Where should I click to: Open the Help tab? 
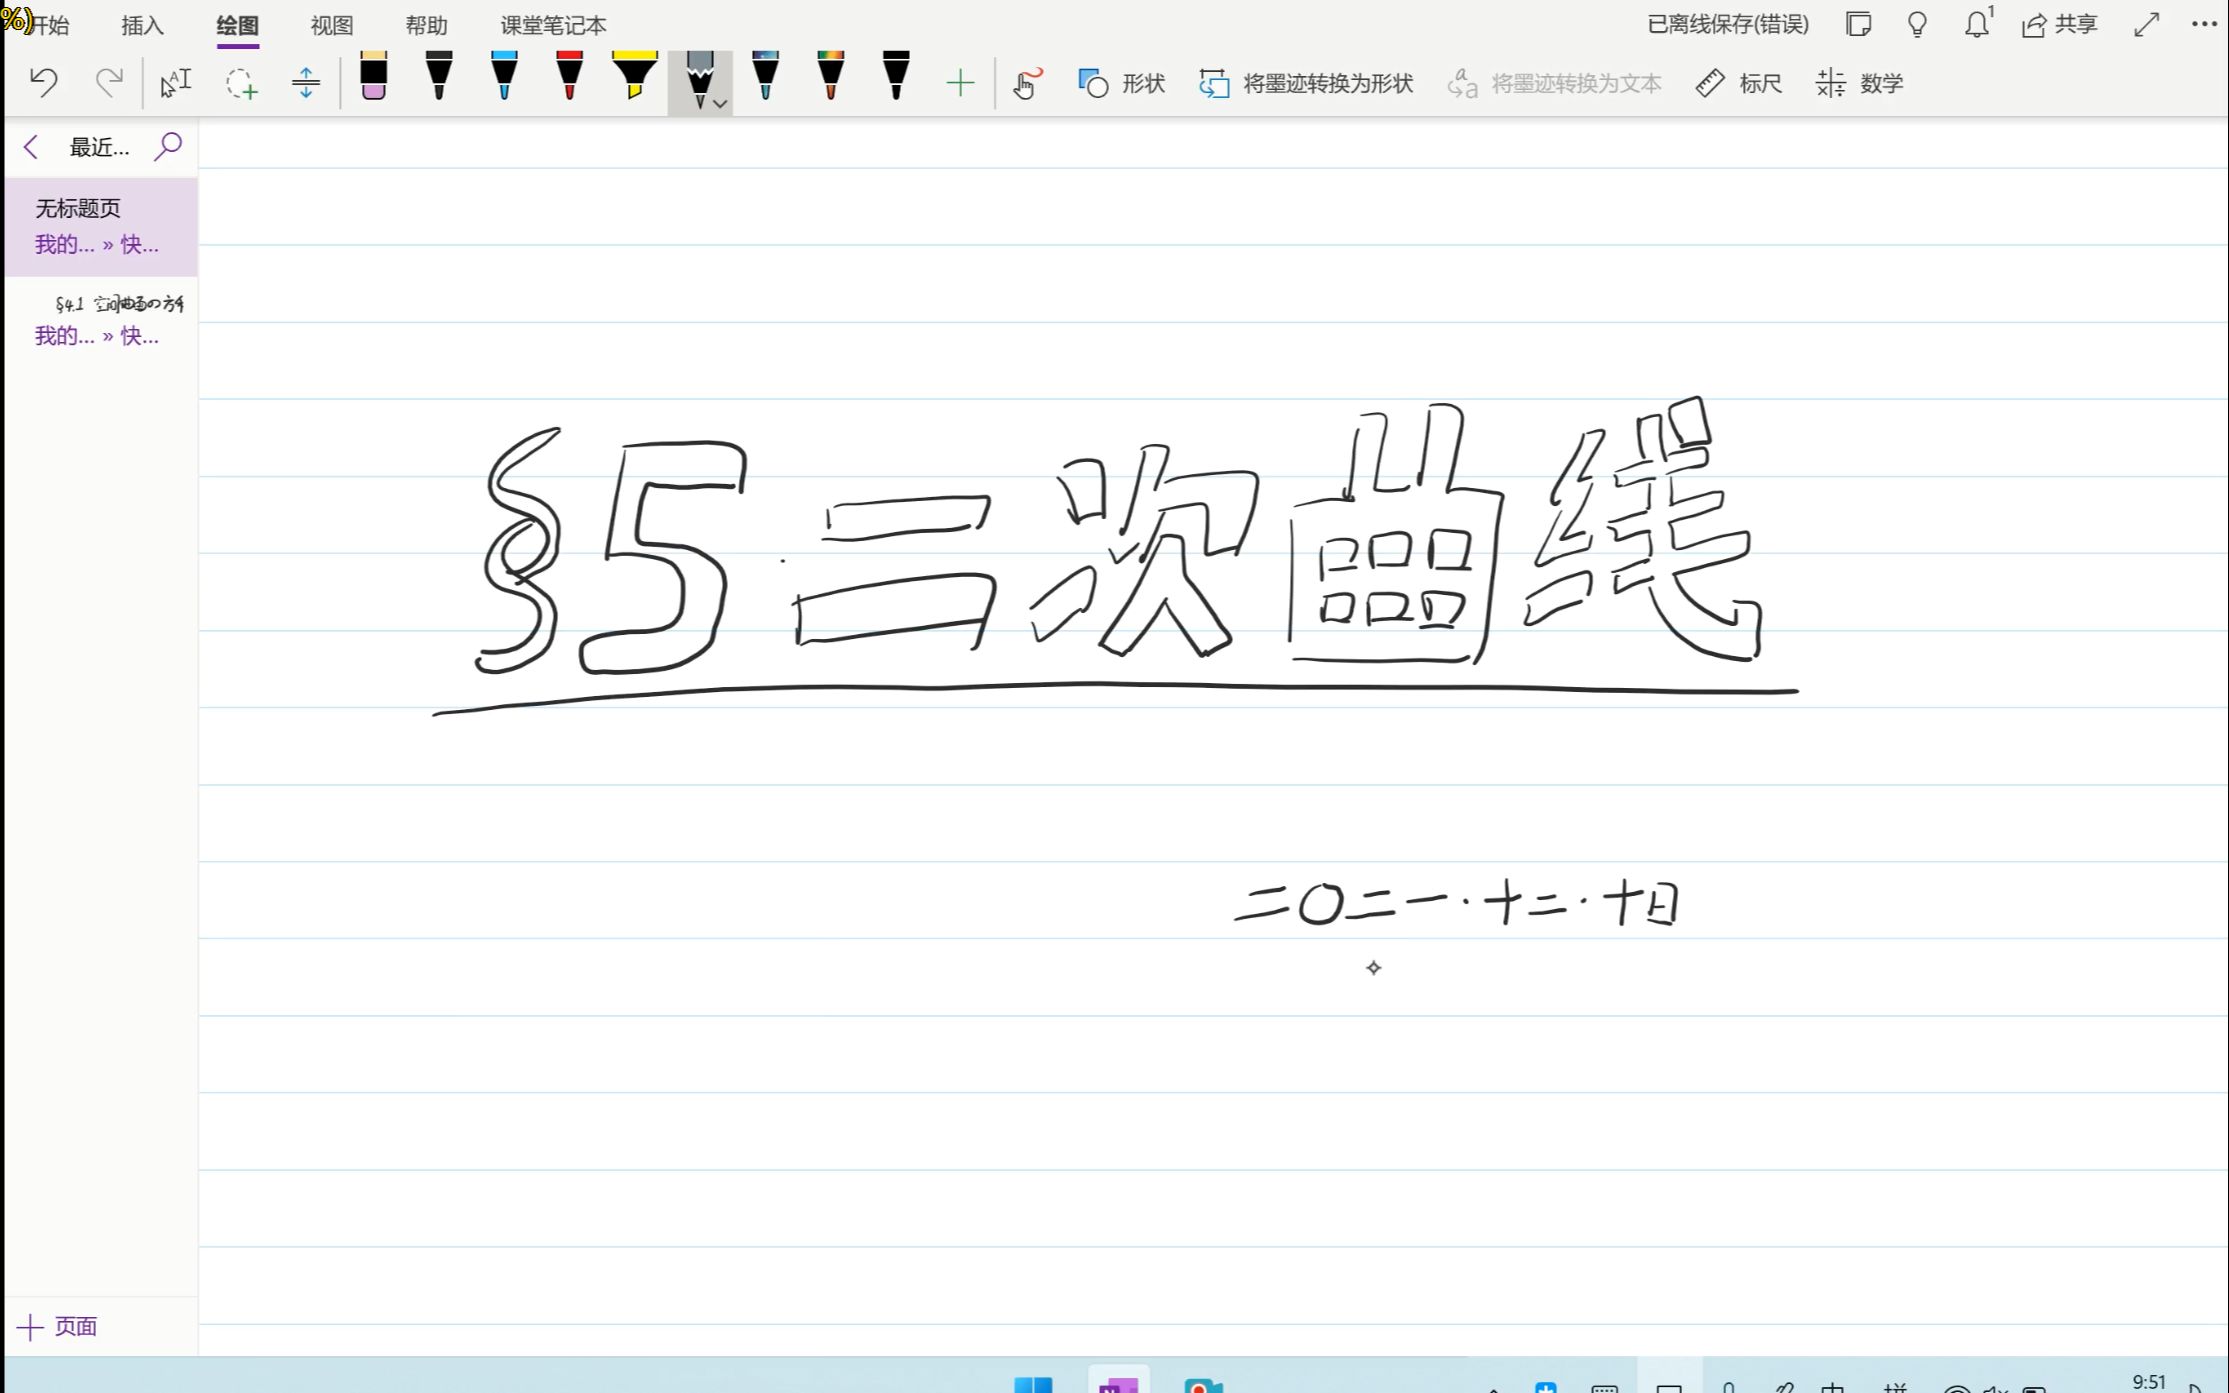(426, 25)
